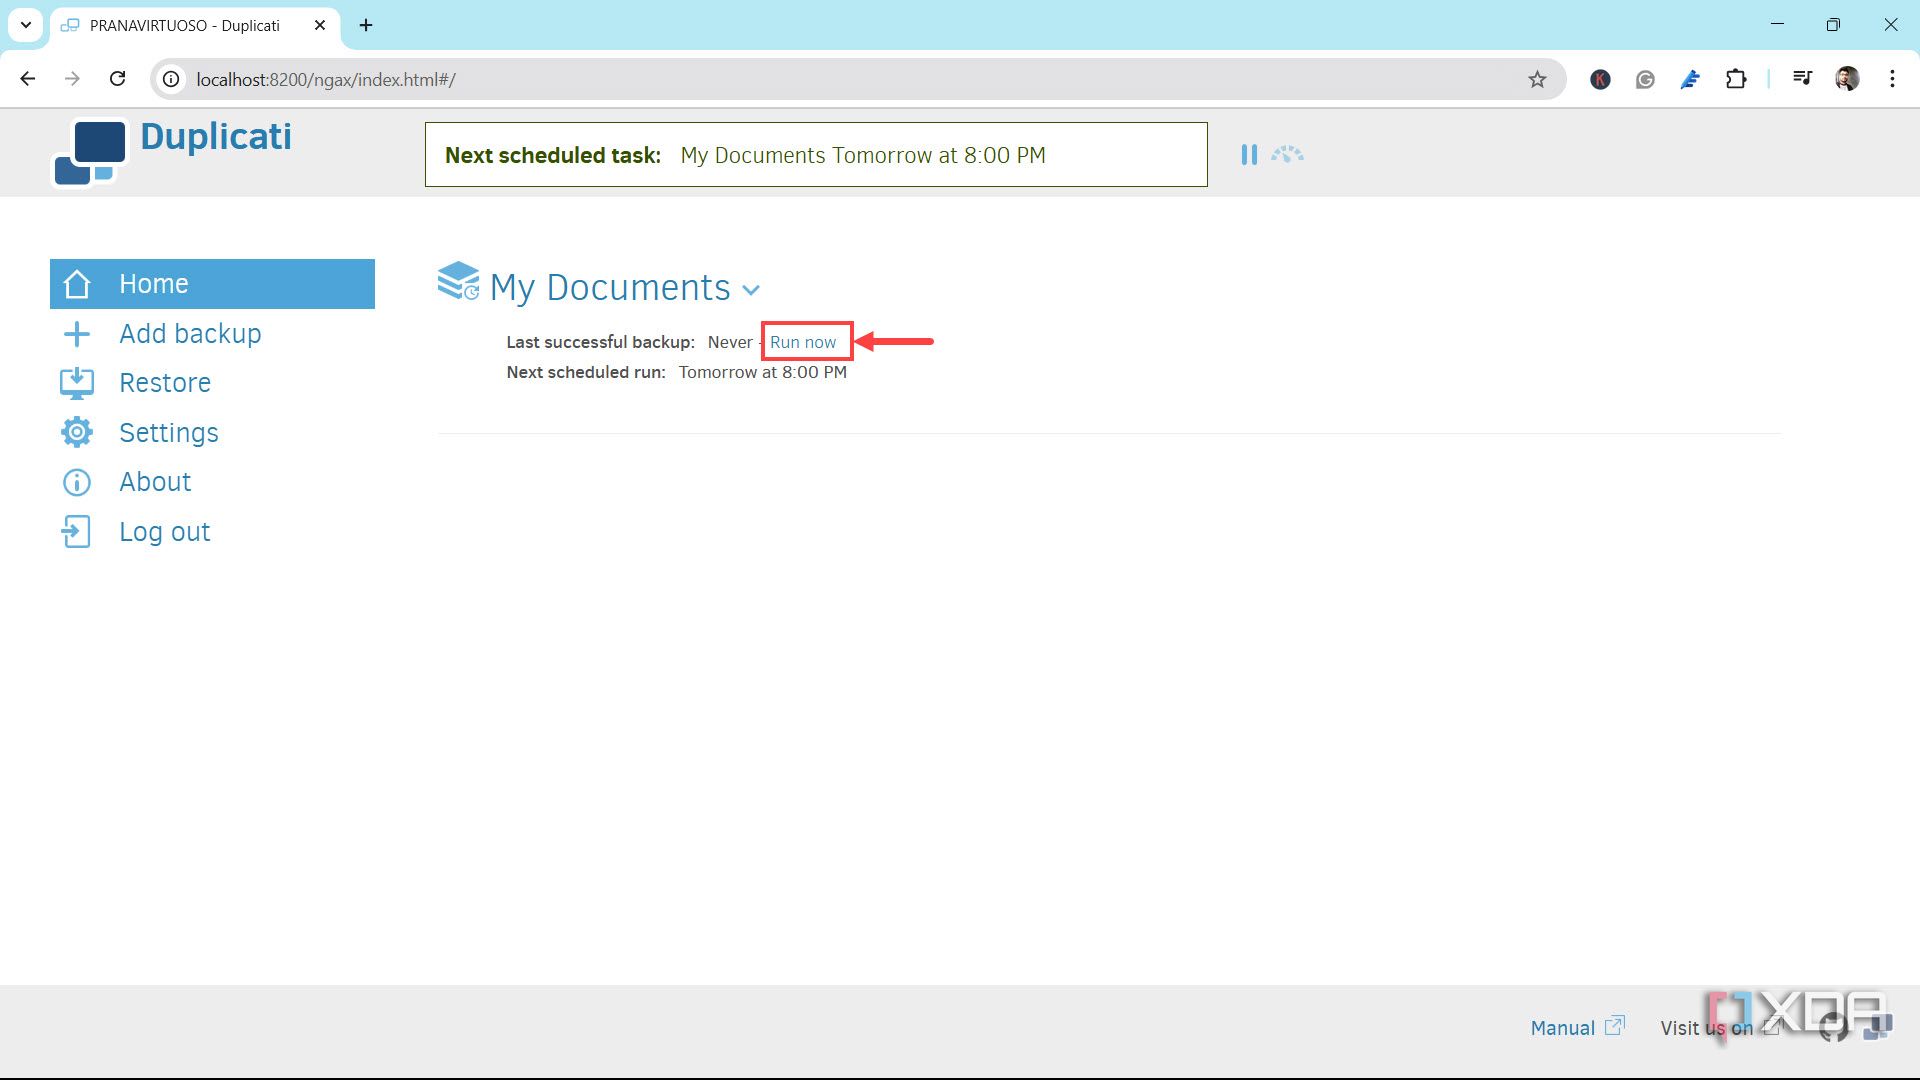
Task: Click the My Documents backup stack icon
Action: tap(458, 281)
